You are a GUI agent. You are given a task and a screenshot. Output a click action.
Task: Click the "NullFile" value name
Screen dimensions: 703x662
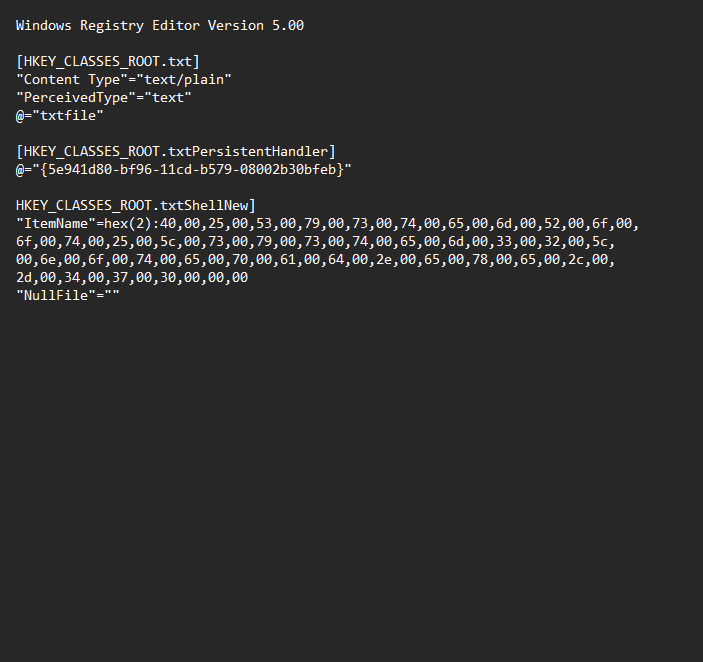[54, 295]
